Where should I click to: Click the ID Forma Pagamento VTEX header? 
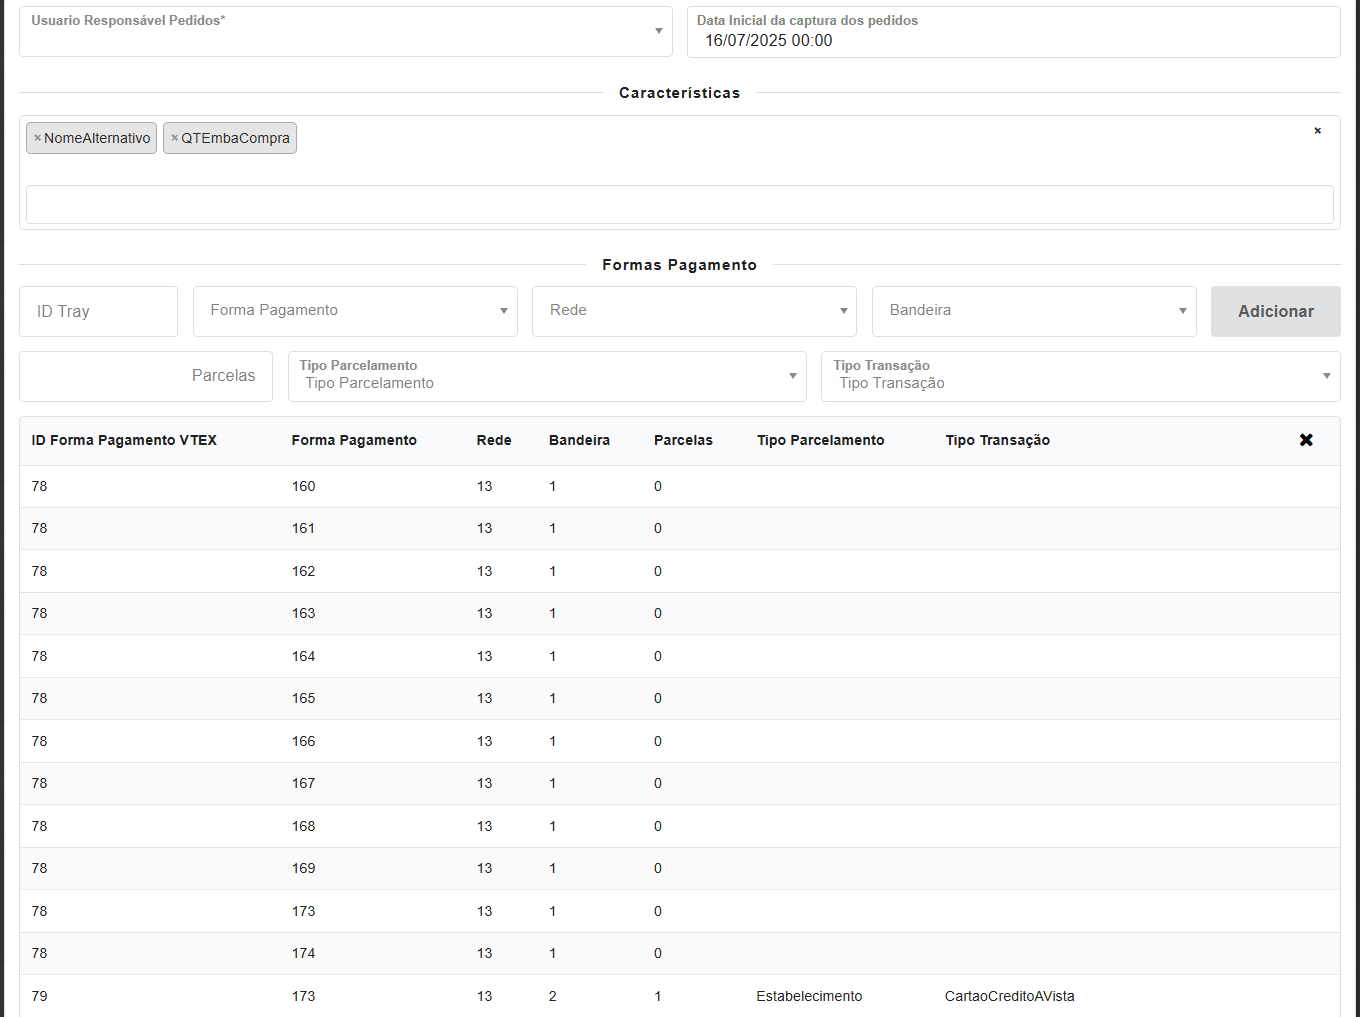point(124,440)
